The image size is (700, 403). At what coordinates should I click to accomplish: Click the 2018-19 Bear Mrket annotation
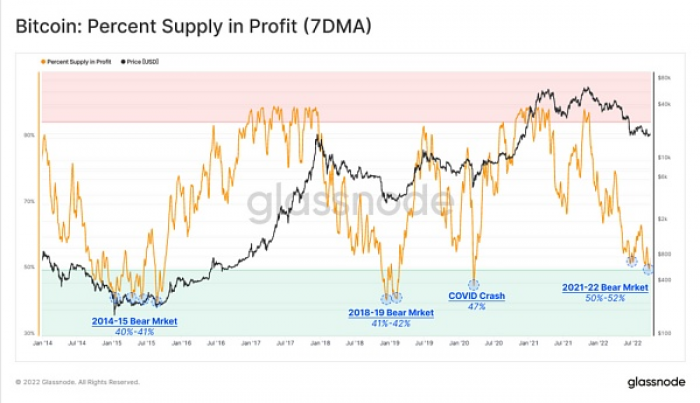pyautogui.click(x=391, y=312)
